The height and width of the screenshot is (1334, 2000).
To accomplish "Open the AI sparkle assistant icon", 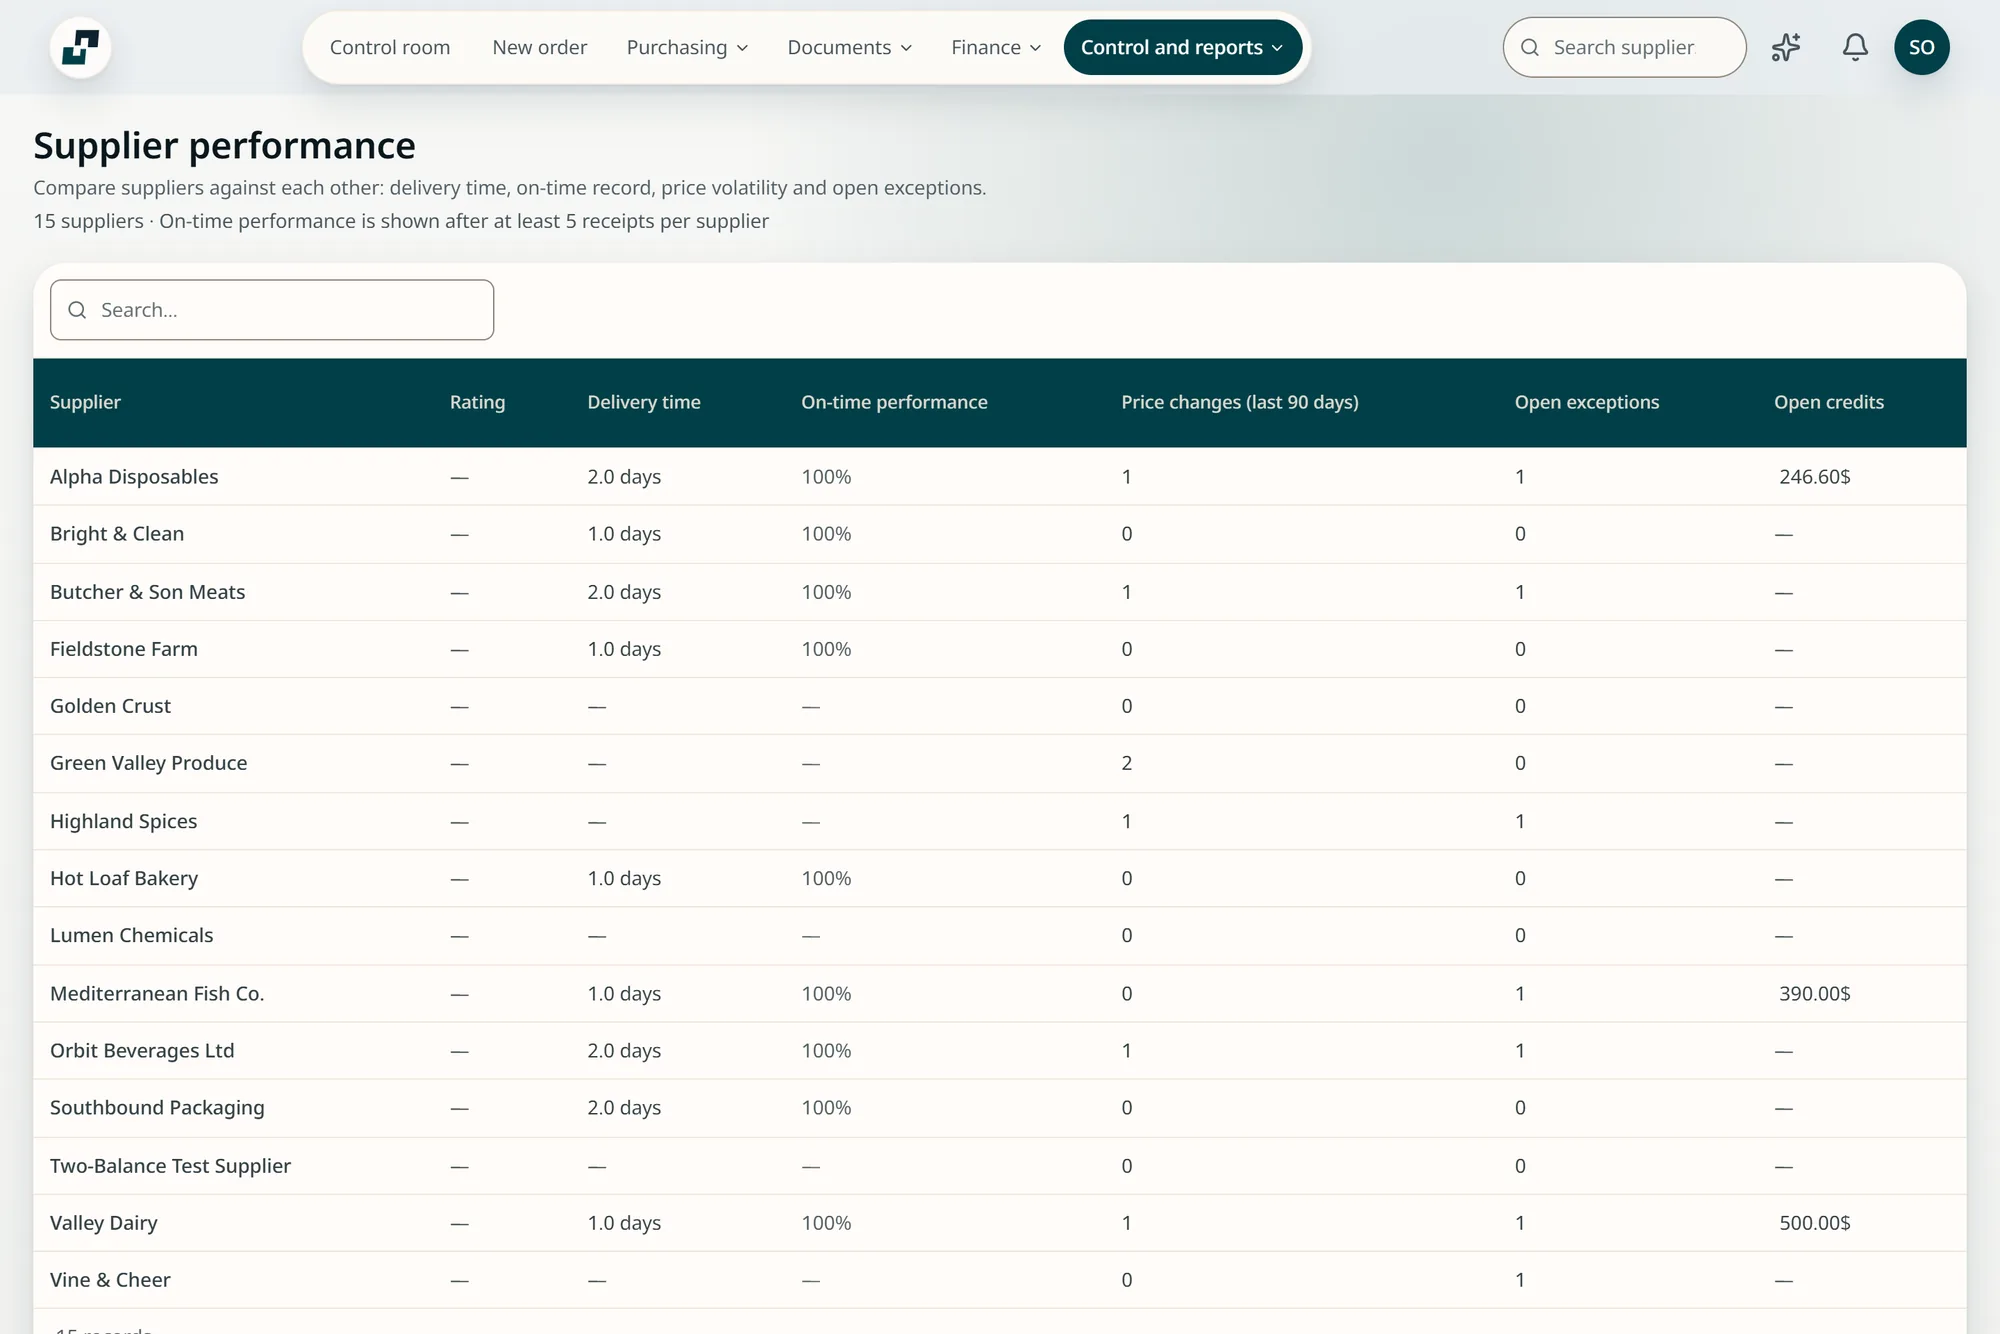I will [1786, 47].
